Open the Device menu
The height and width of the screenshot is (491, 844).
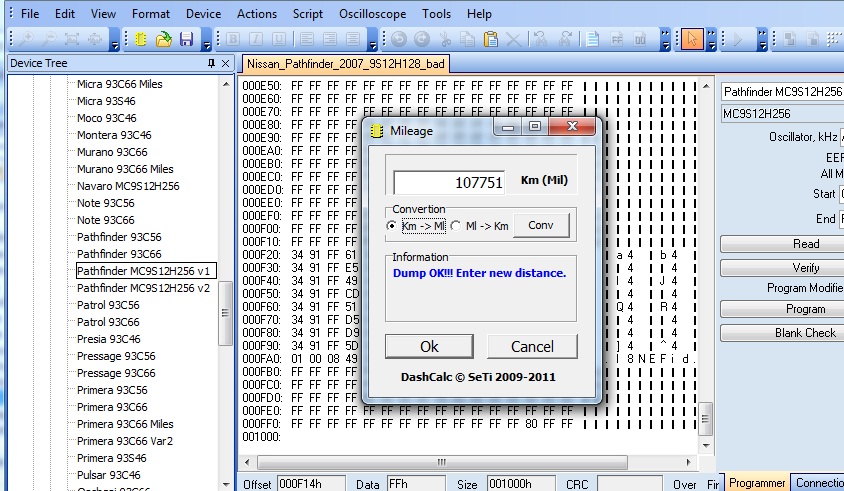tap(203, 14)
